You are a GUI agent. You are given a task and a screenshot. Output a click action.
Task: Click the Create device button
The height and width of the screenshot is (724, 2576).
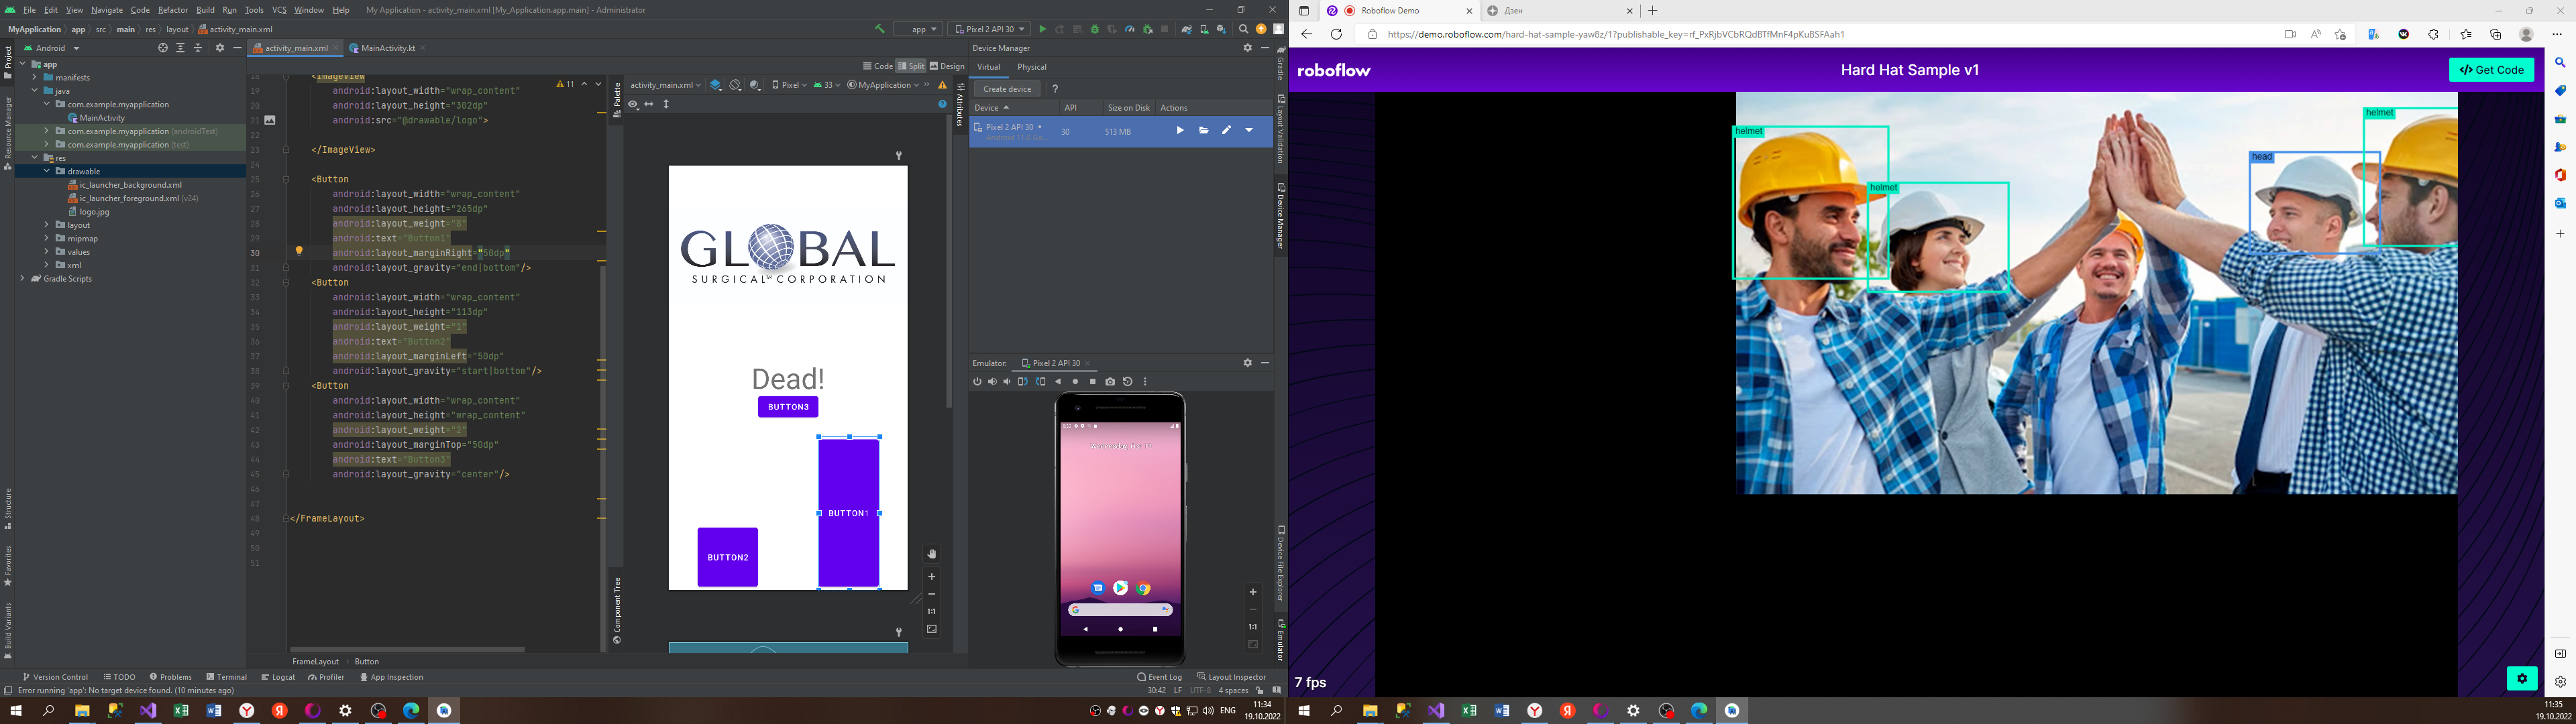(x=1007, y=89)
